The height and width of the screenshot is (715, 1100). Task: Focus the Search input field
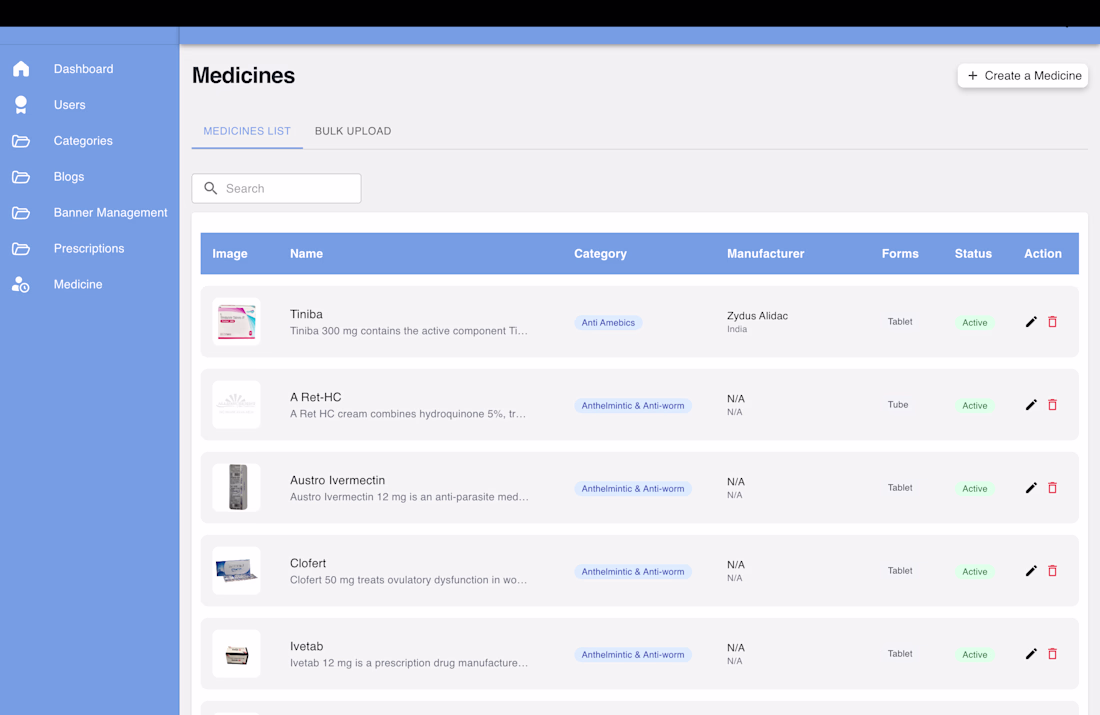point(276,188)
